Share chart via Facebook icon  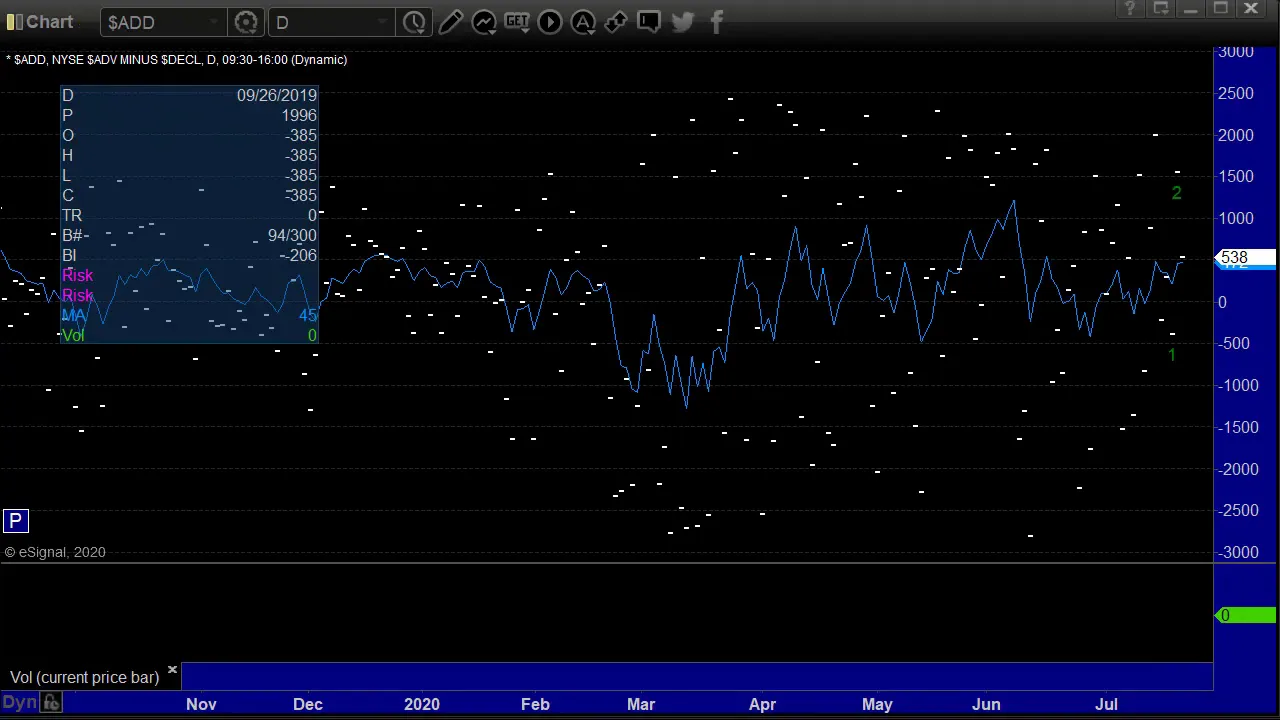(716, 22)
